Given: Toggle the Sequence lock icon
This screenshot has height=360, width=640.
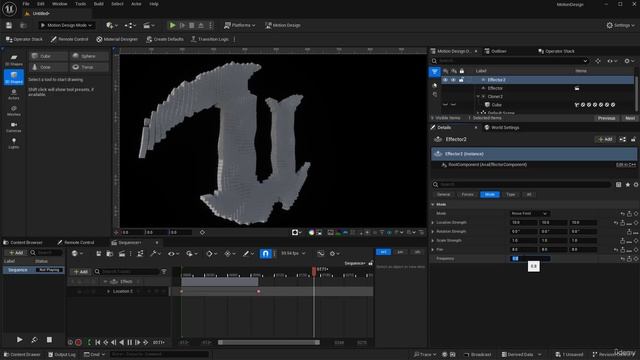Looking at the screenshot, I should pyautogui.click(x=370, y=264).
